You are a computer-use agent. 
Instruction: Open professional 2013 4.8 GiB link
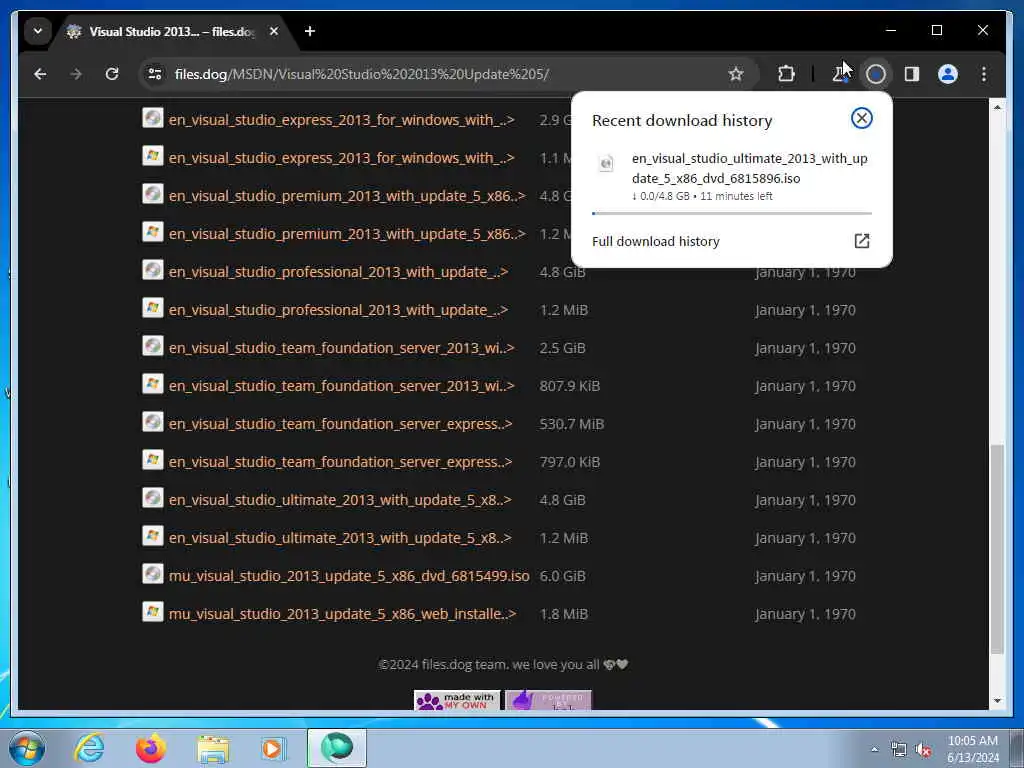[x=338, y=272]
